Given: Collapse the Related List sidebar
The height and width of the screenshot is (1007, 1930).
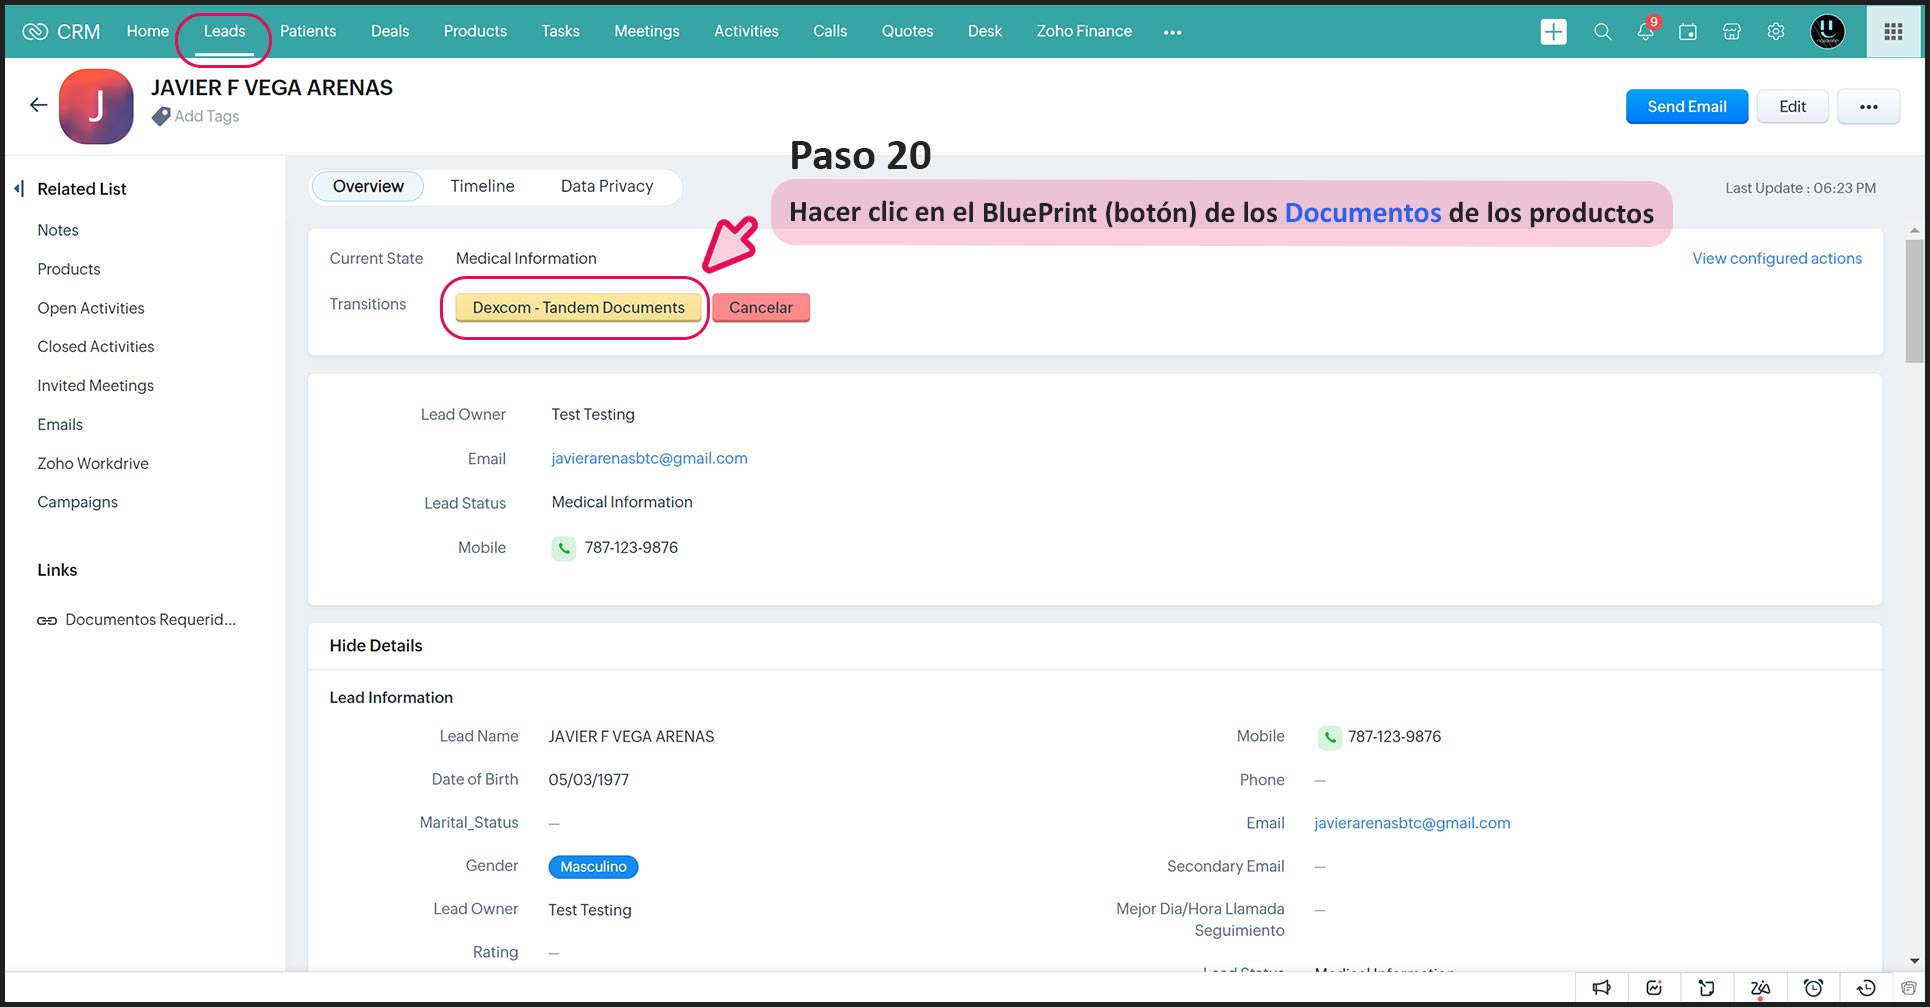Looking at the screenshot, I should point(19,189).
